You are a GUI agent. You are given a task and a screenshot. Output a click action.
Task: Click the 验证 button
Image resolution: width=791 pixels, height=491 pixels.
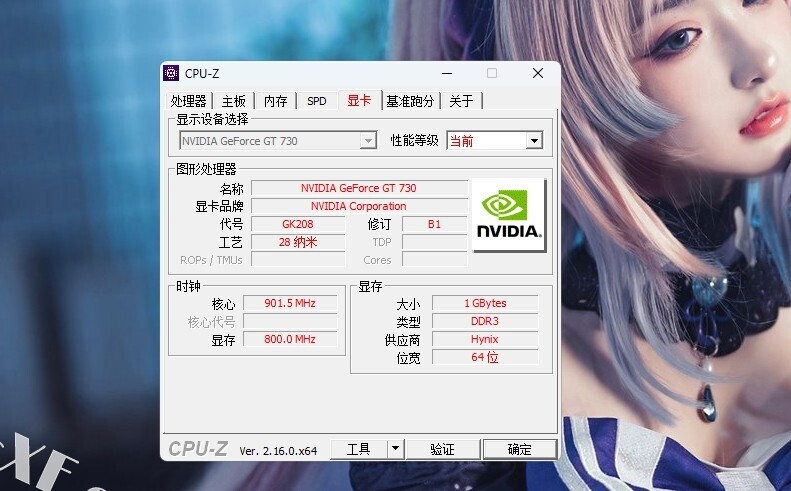443,449
